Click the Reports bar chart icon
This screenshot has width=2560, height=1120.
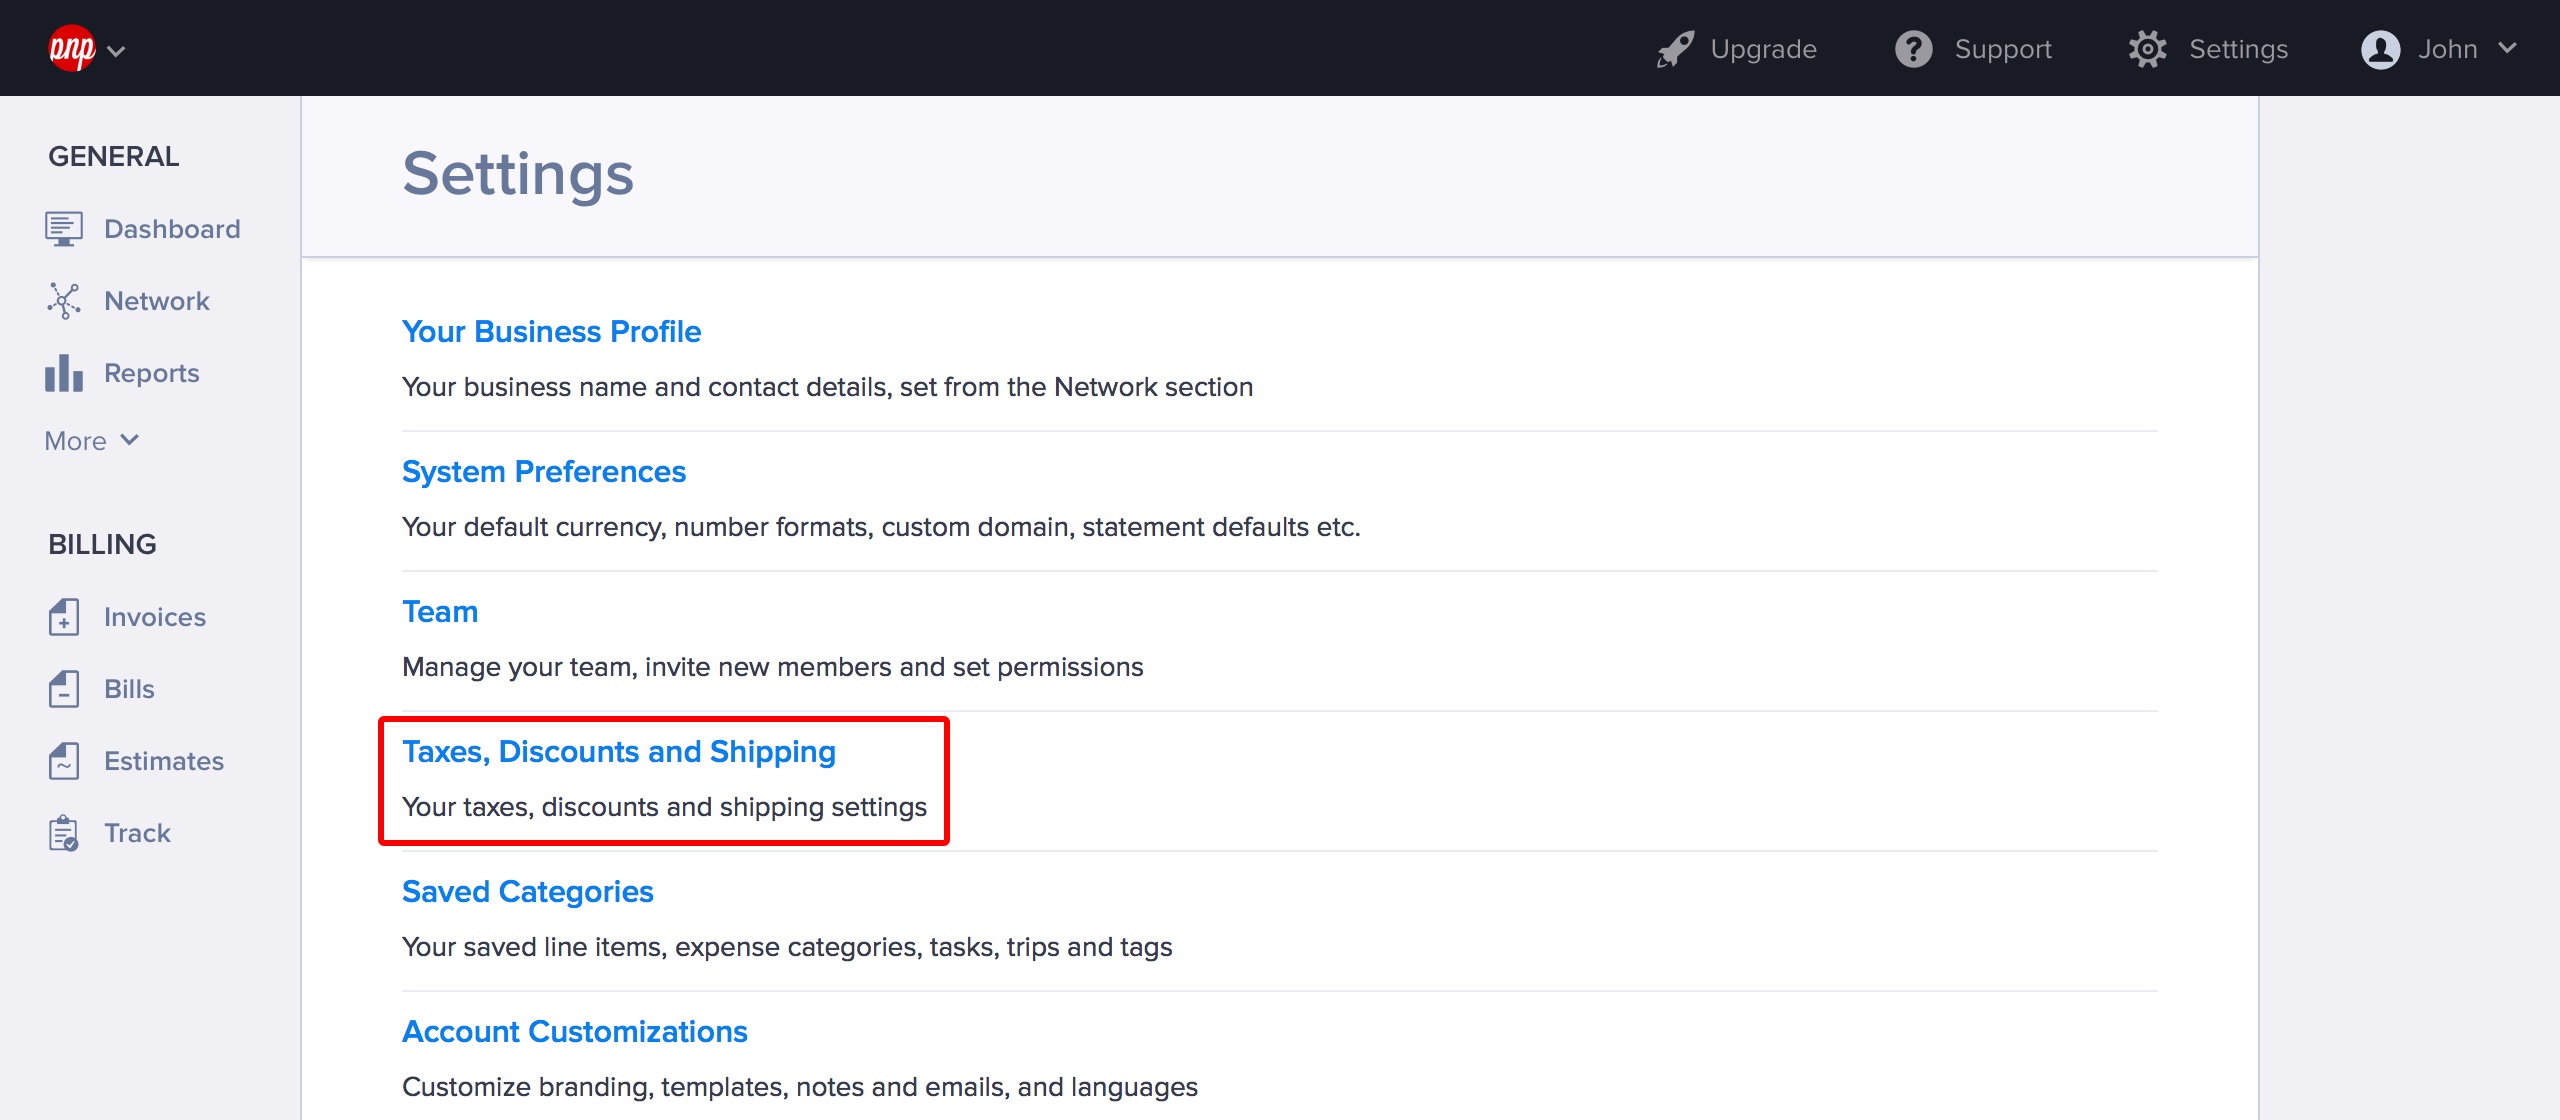(x=63, y=373)
